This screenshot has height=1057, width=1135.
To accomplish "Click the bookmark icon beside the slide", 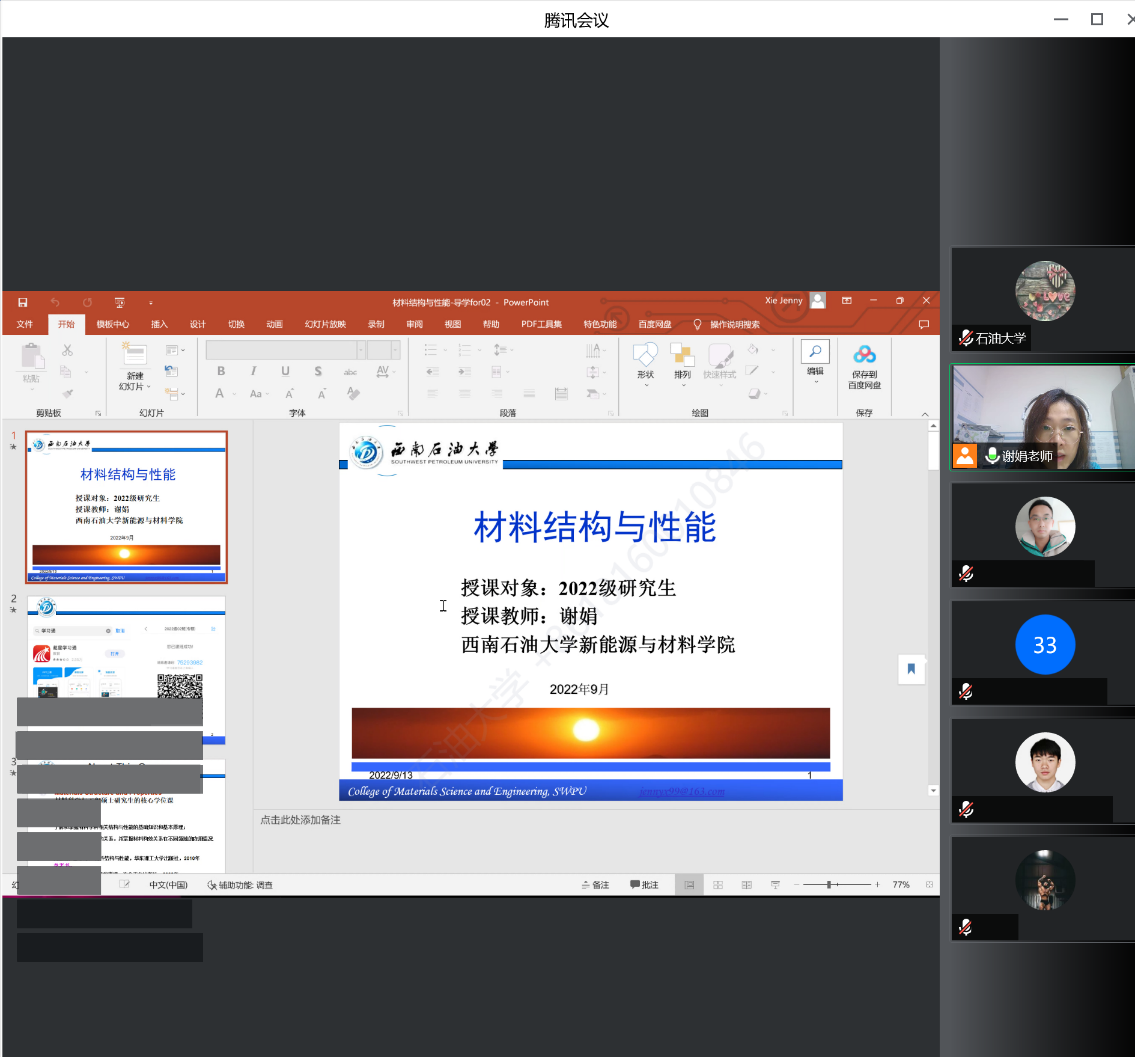I will coord(911,669).
